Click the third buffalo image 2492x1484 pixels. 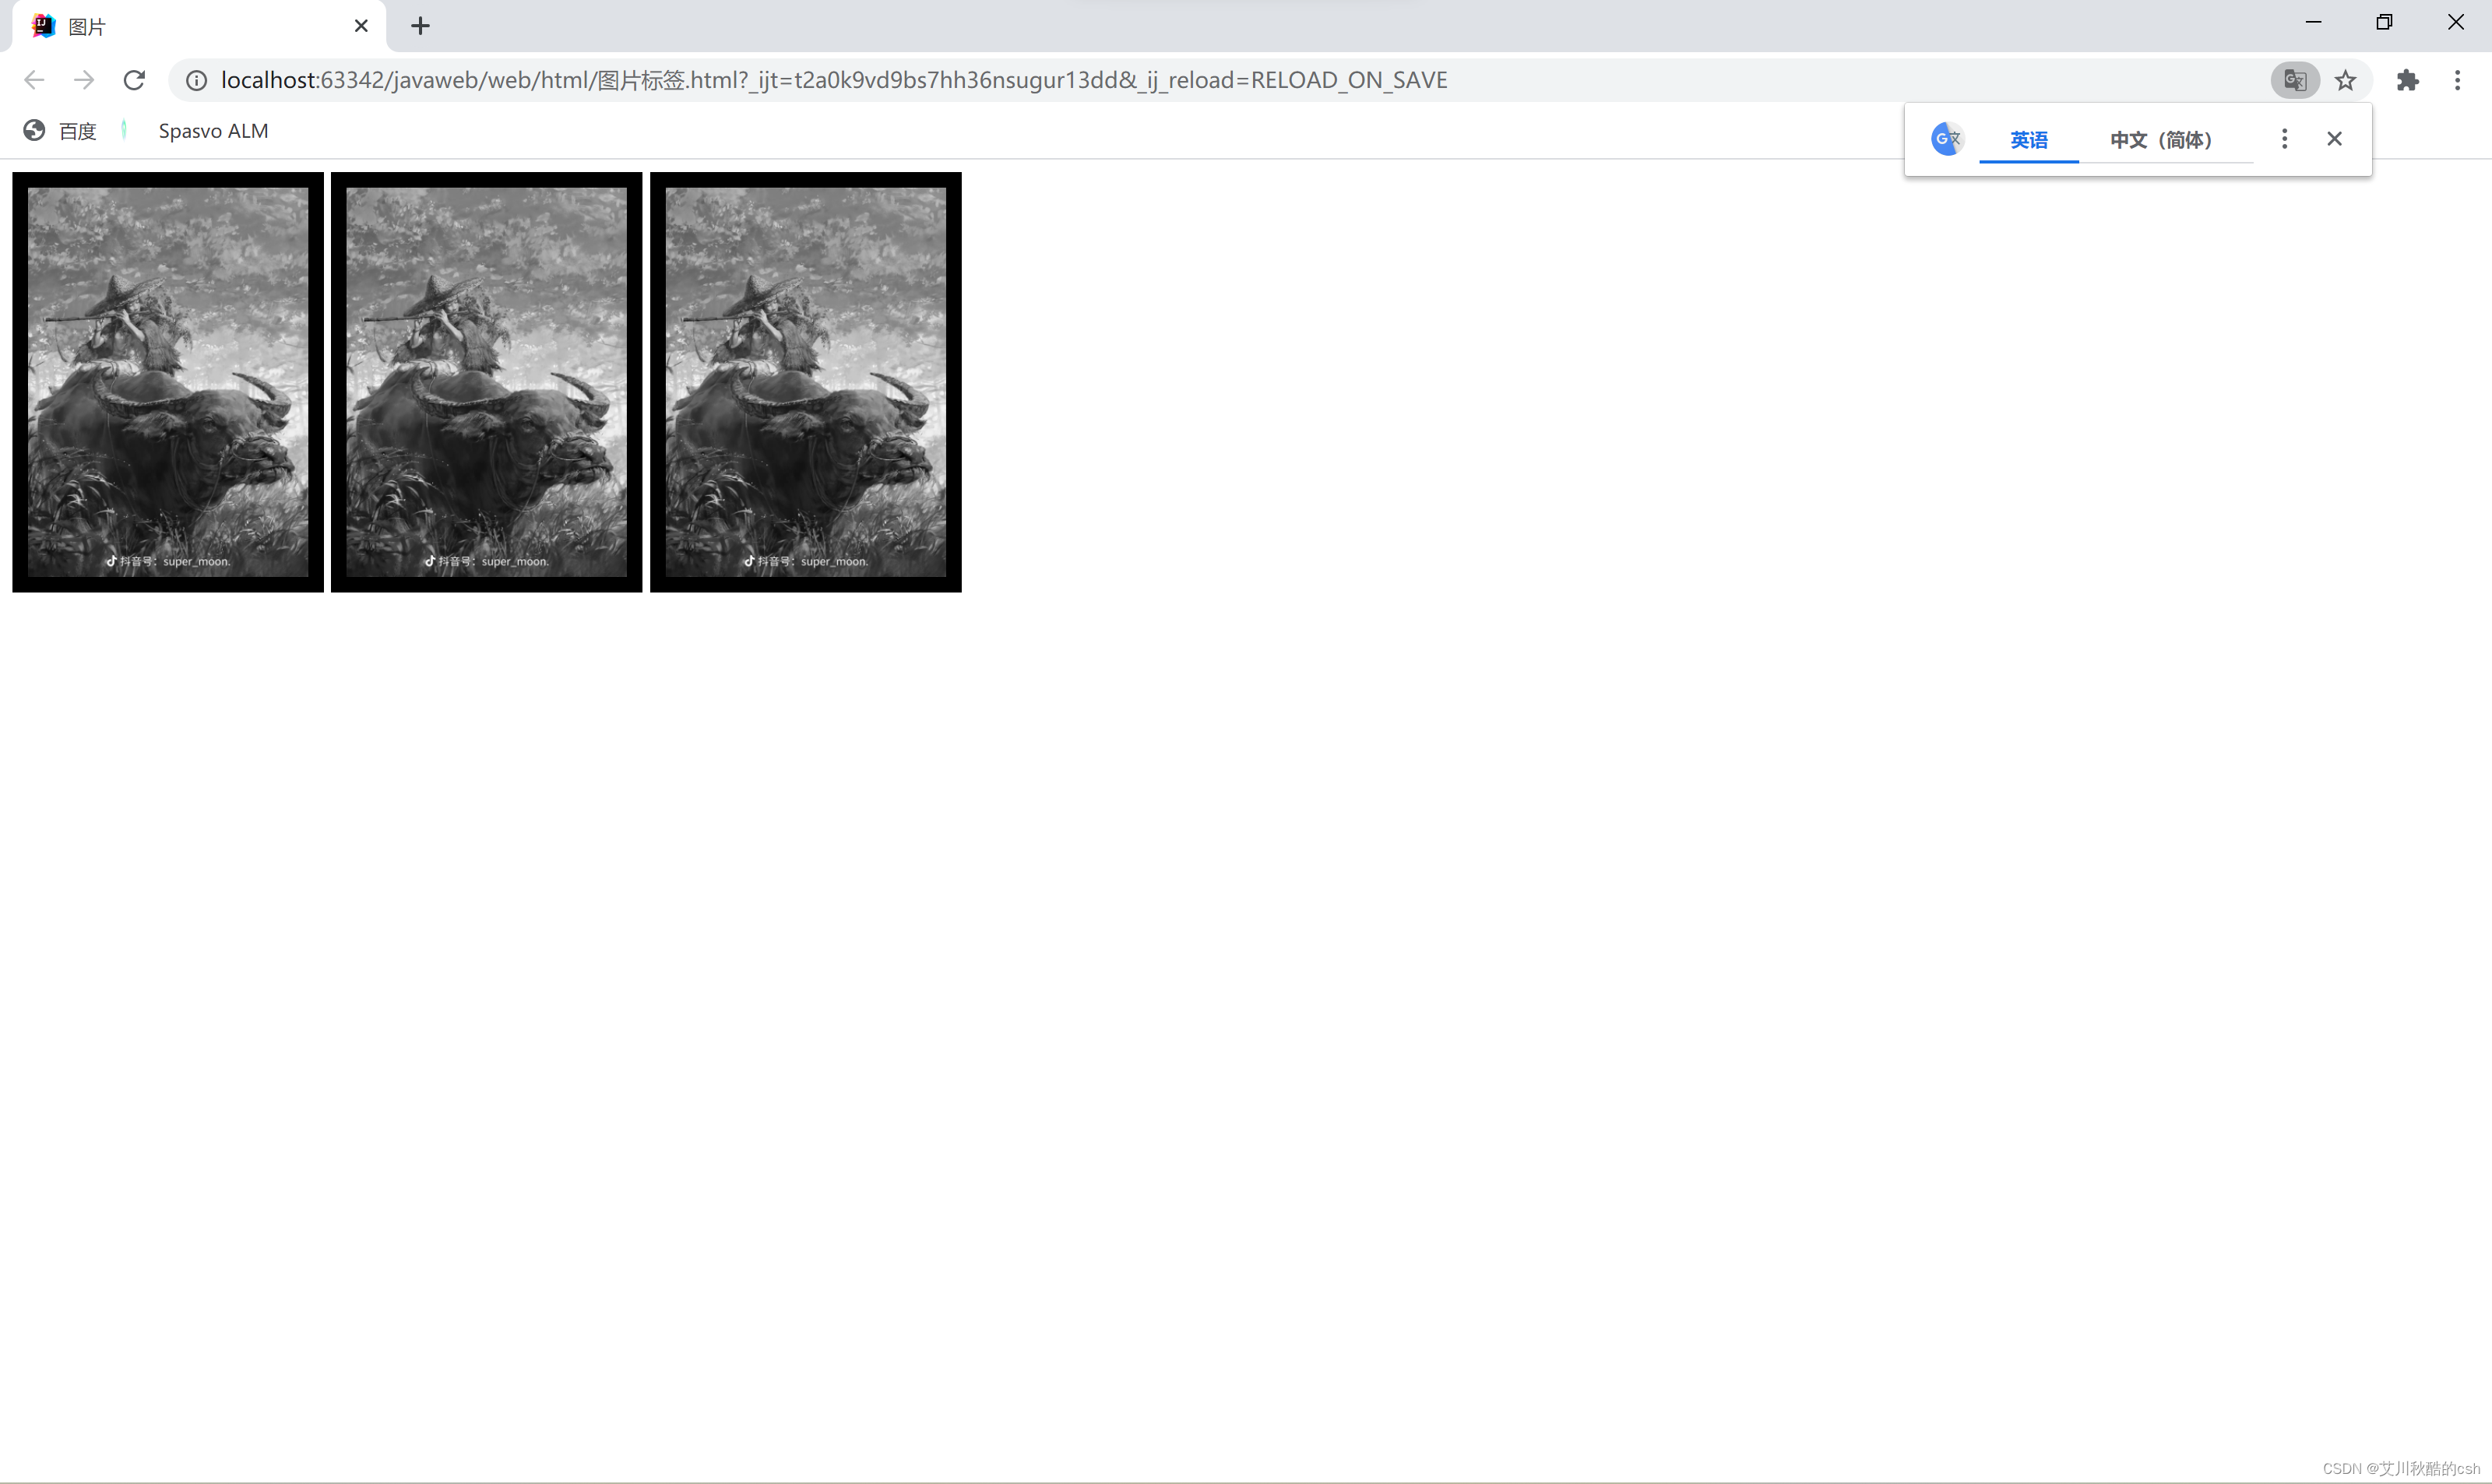pyautogui.click(x=805, y=382)
